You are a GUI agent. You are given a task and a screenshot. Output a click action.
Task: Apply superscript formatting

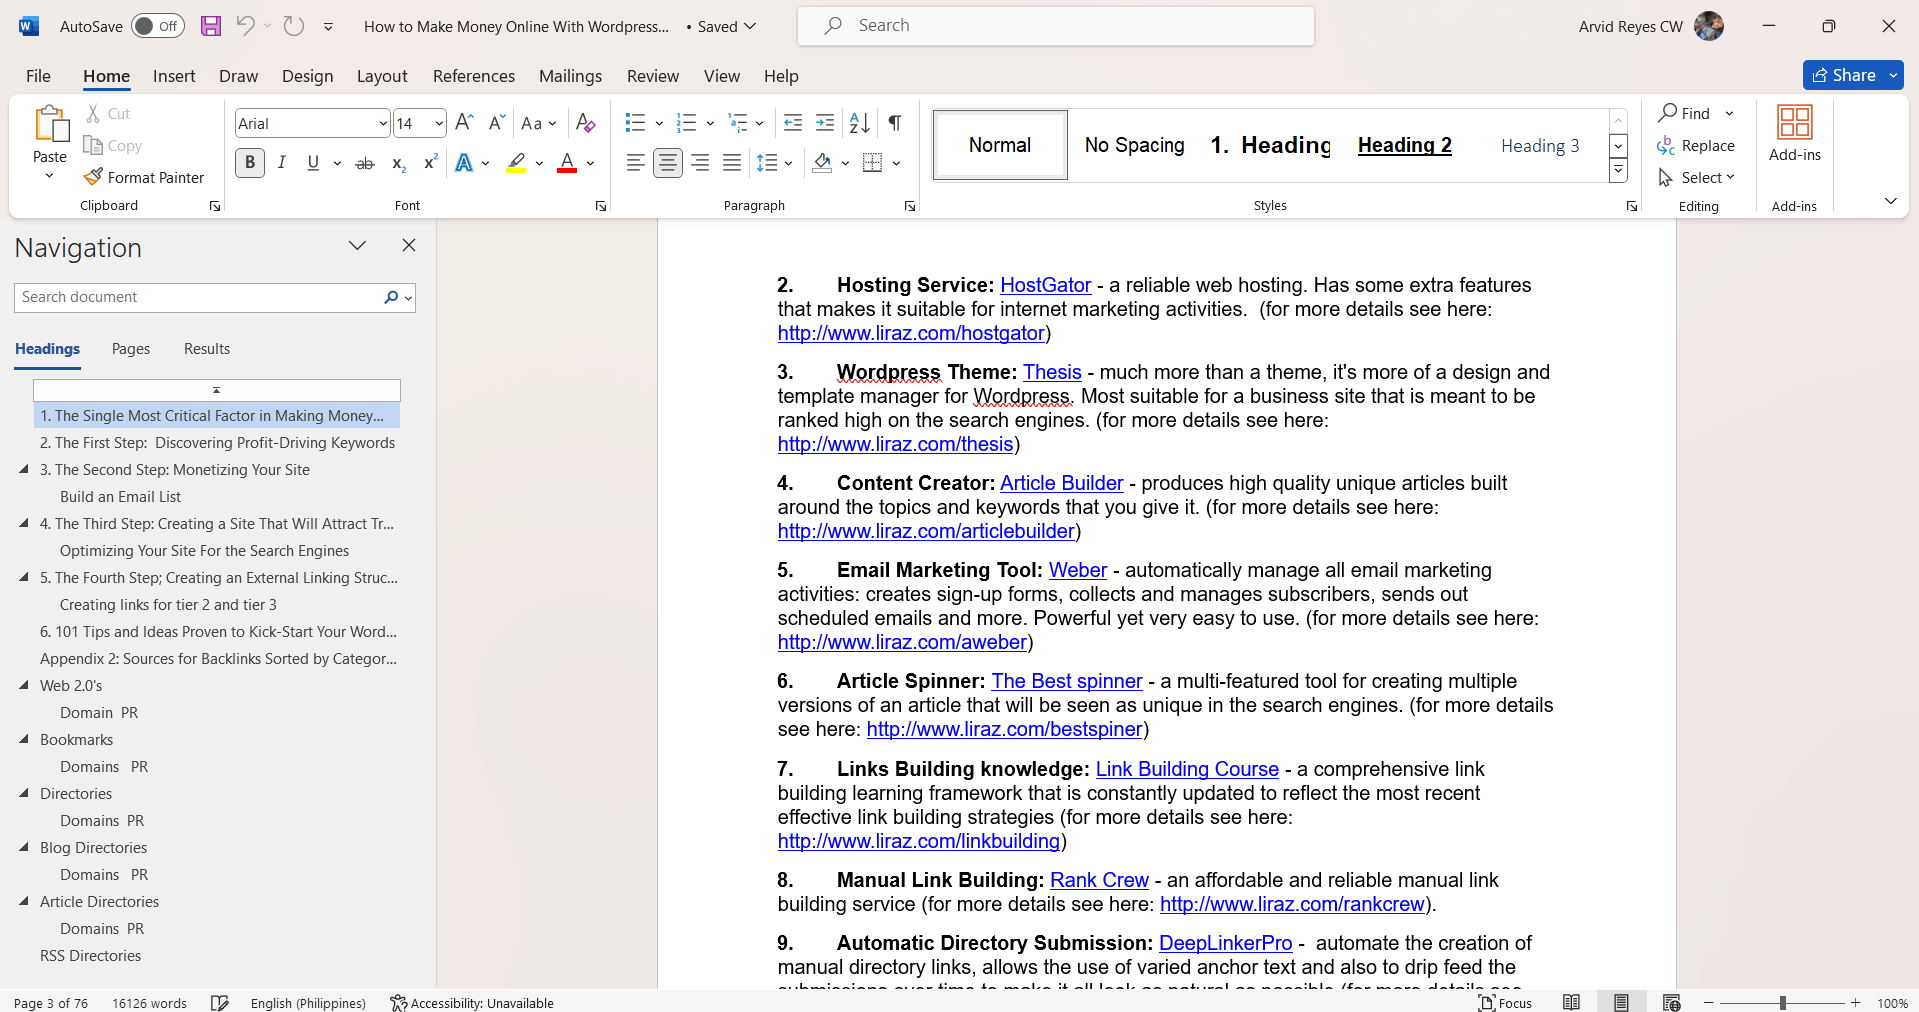[430, 163]
